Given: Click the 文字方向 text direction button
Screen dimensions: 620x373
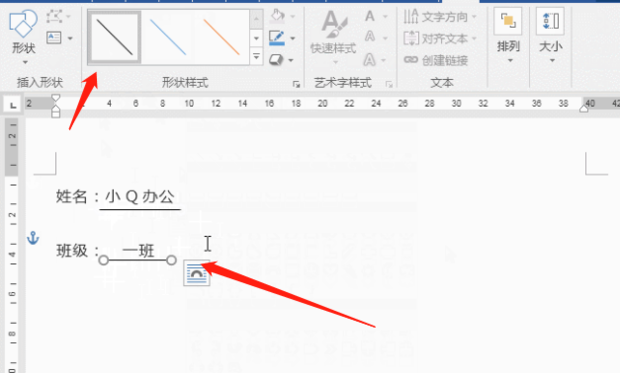Looking at the screenshot, I should point(440,17).
